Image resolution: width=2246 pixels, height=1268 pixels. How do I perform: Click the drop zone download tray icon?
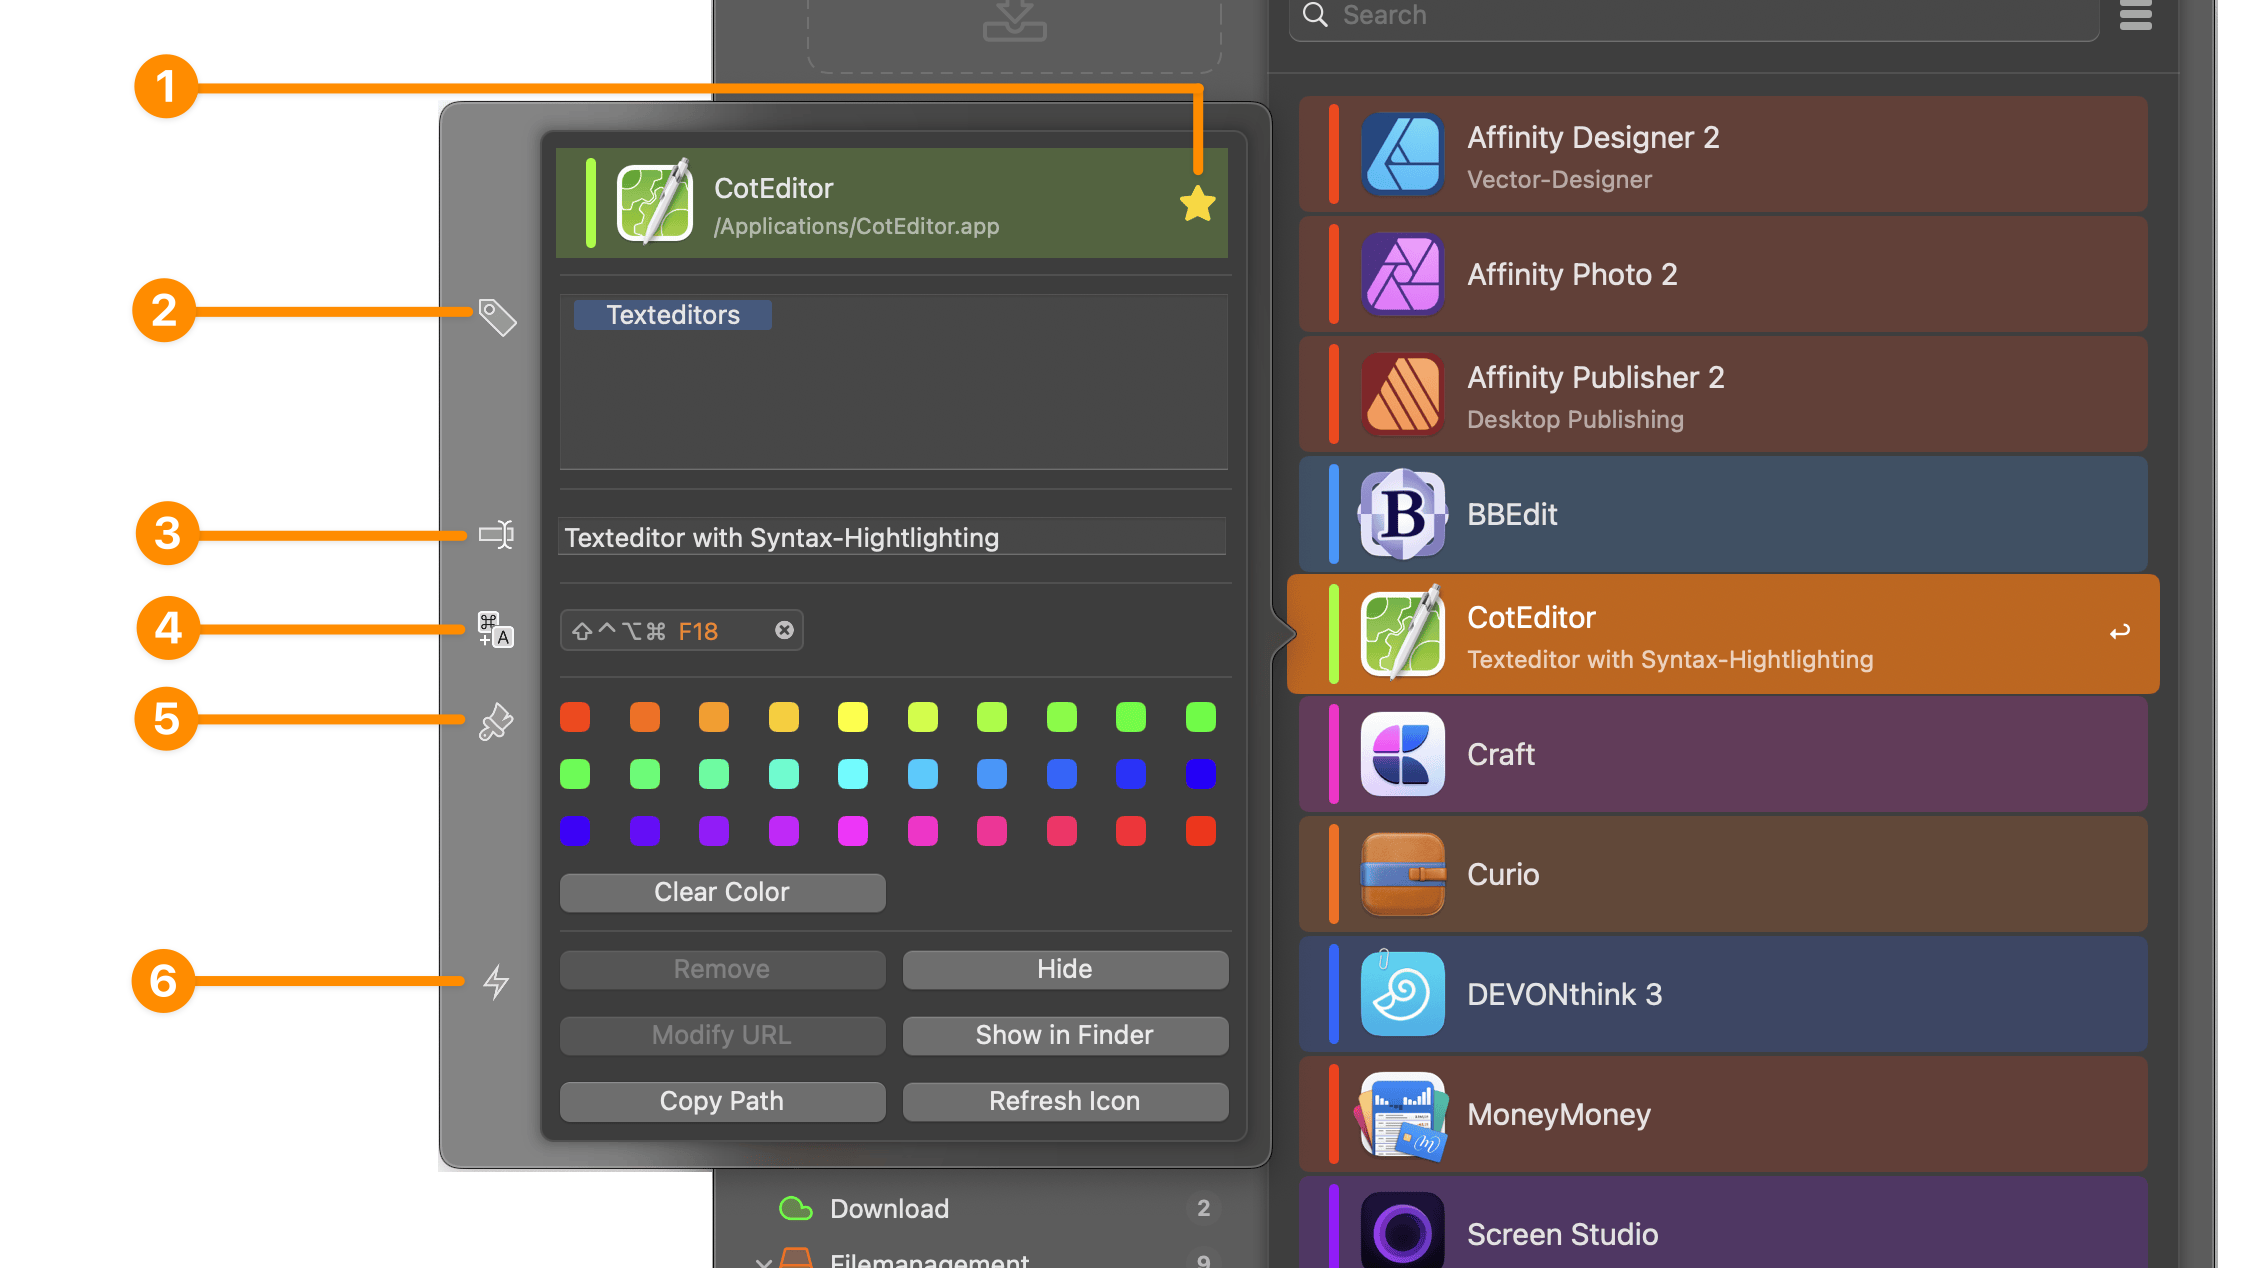[1014, 20]
